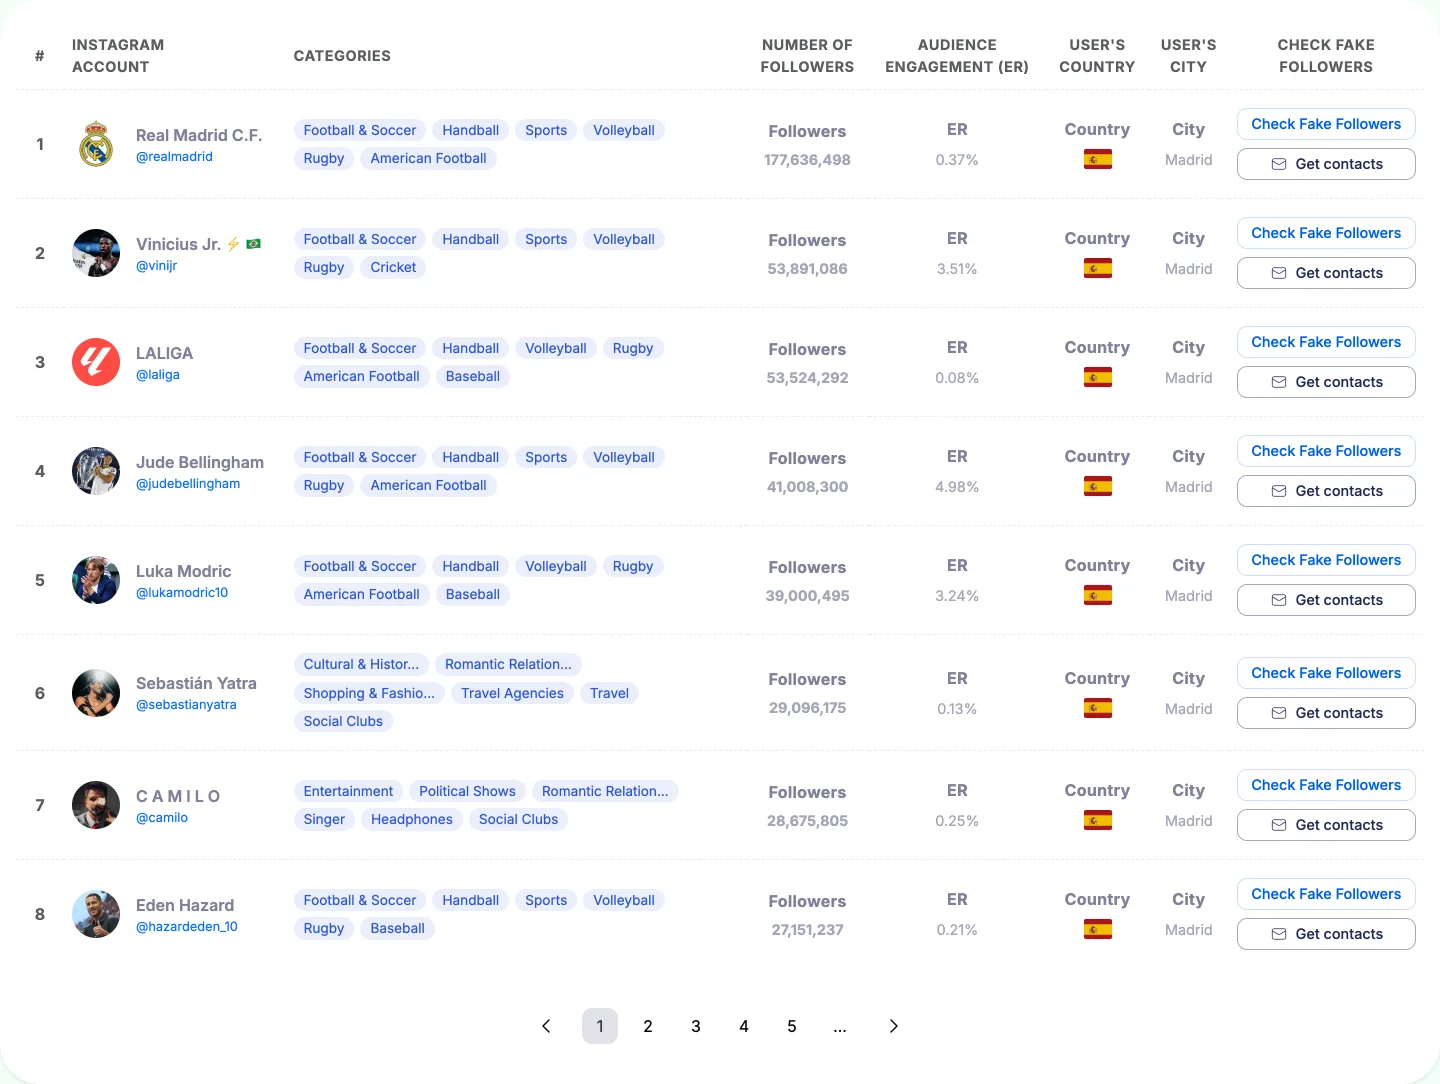Click Spain flag in CAMILO row
Image resolution: width=1440 pixels, height=1084 pixels.
click(1098, 821)
